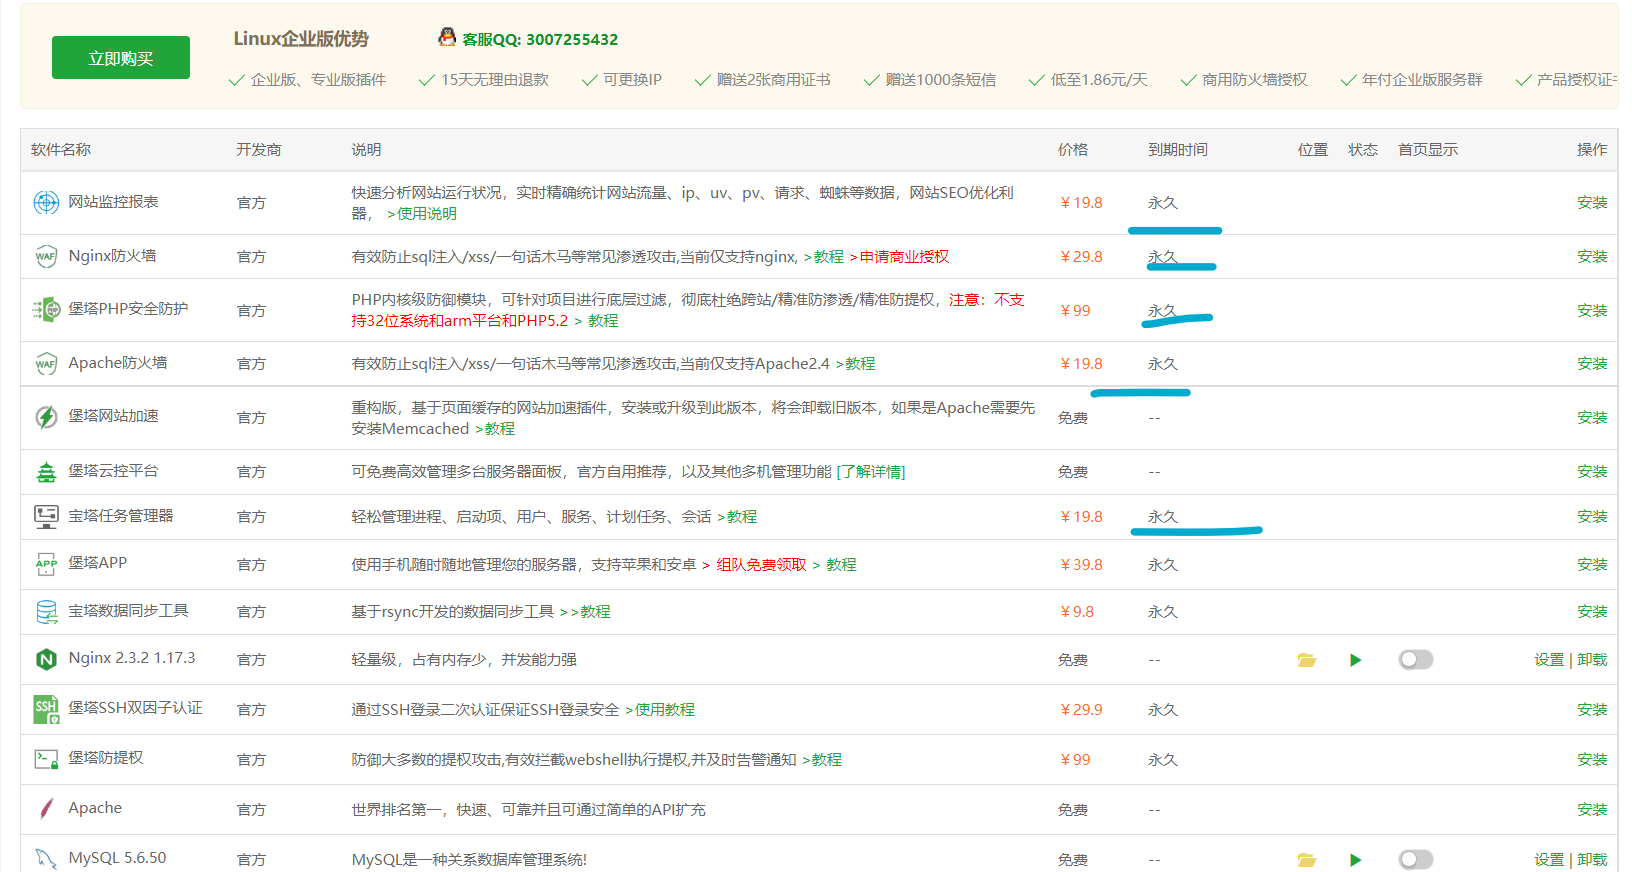Click the Nginx防火墙 WAF shield icon

(46, 257)
